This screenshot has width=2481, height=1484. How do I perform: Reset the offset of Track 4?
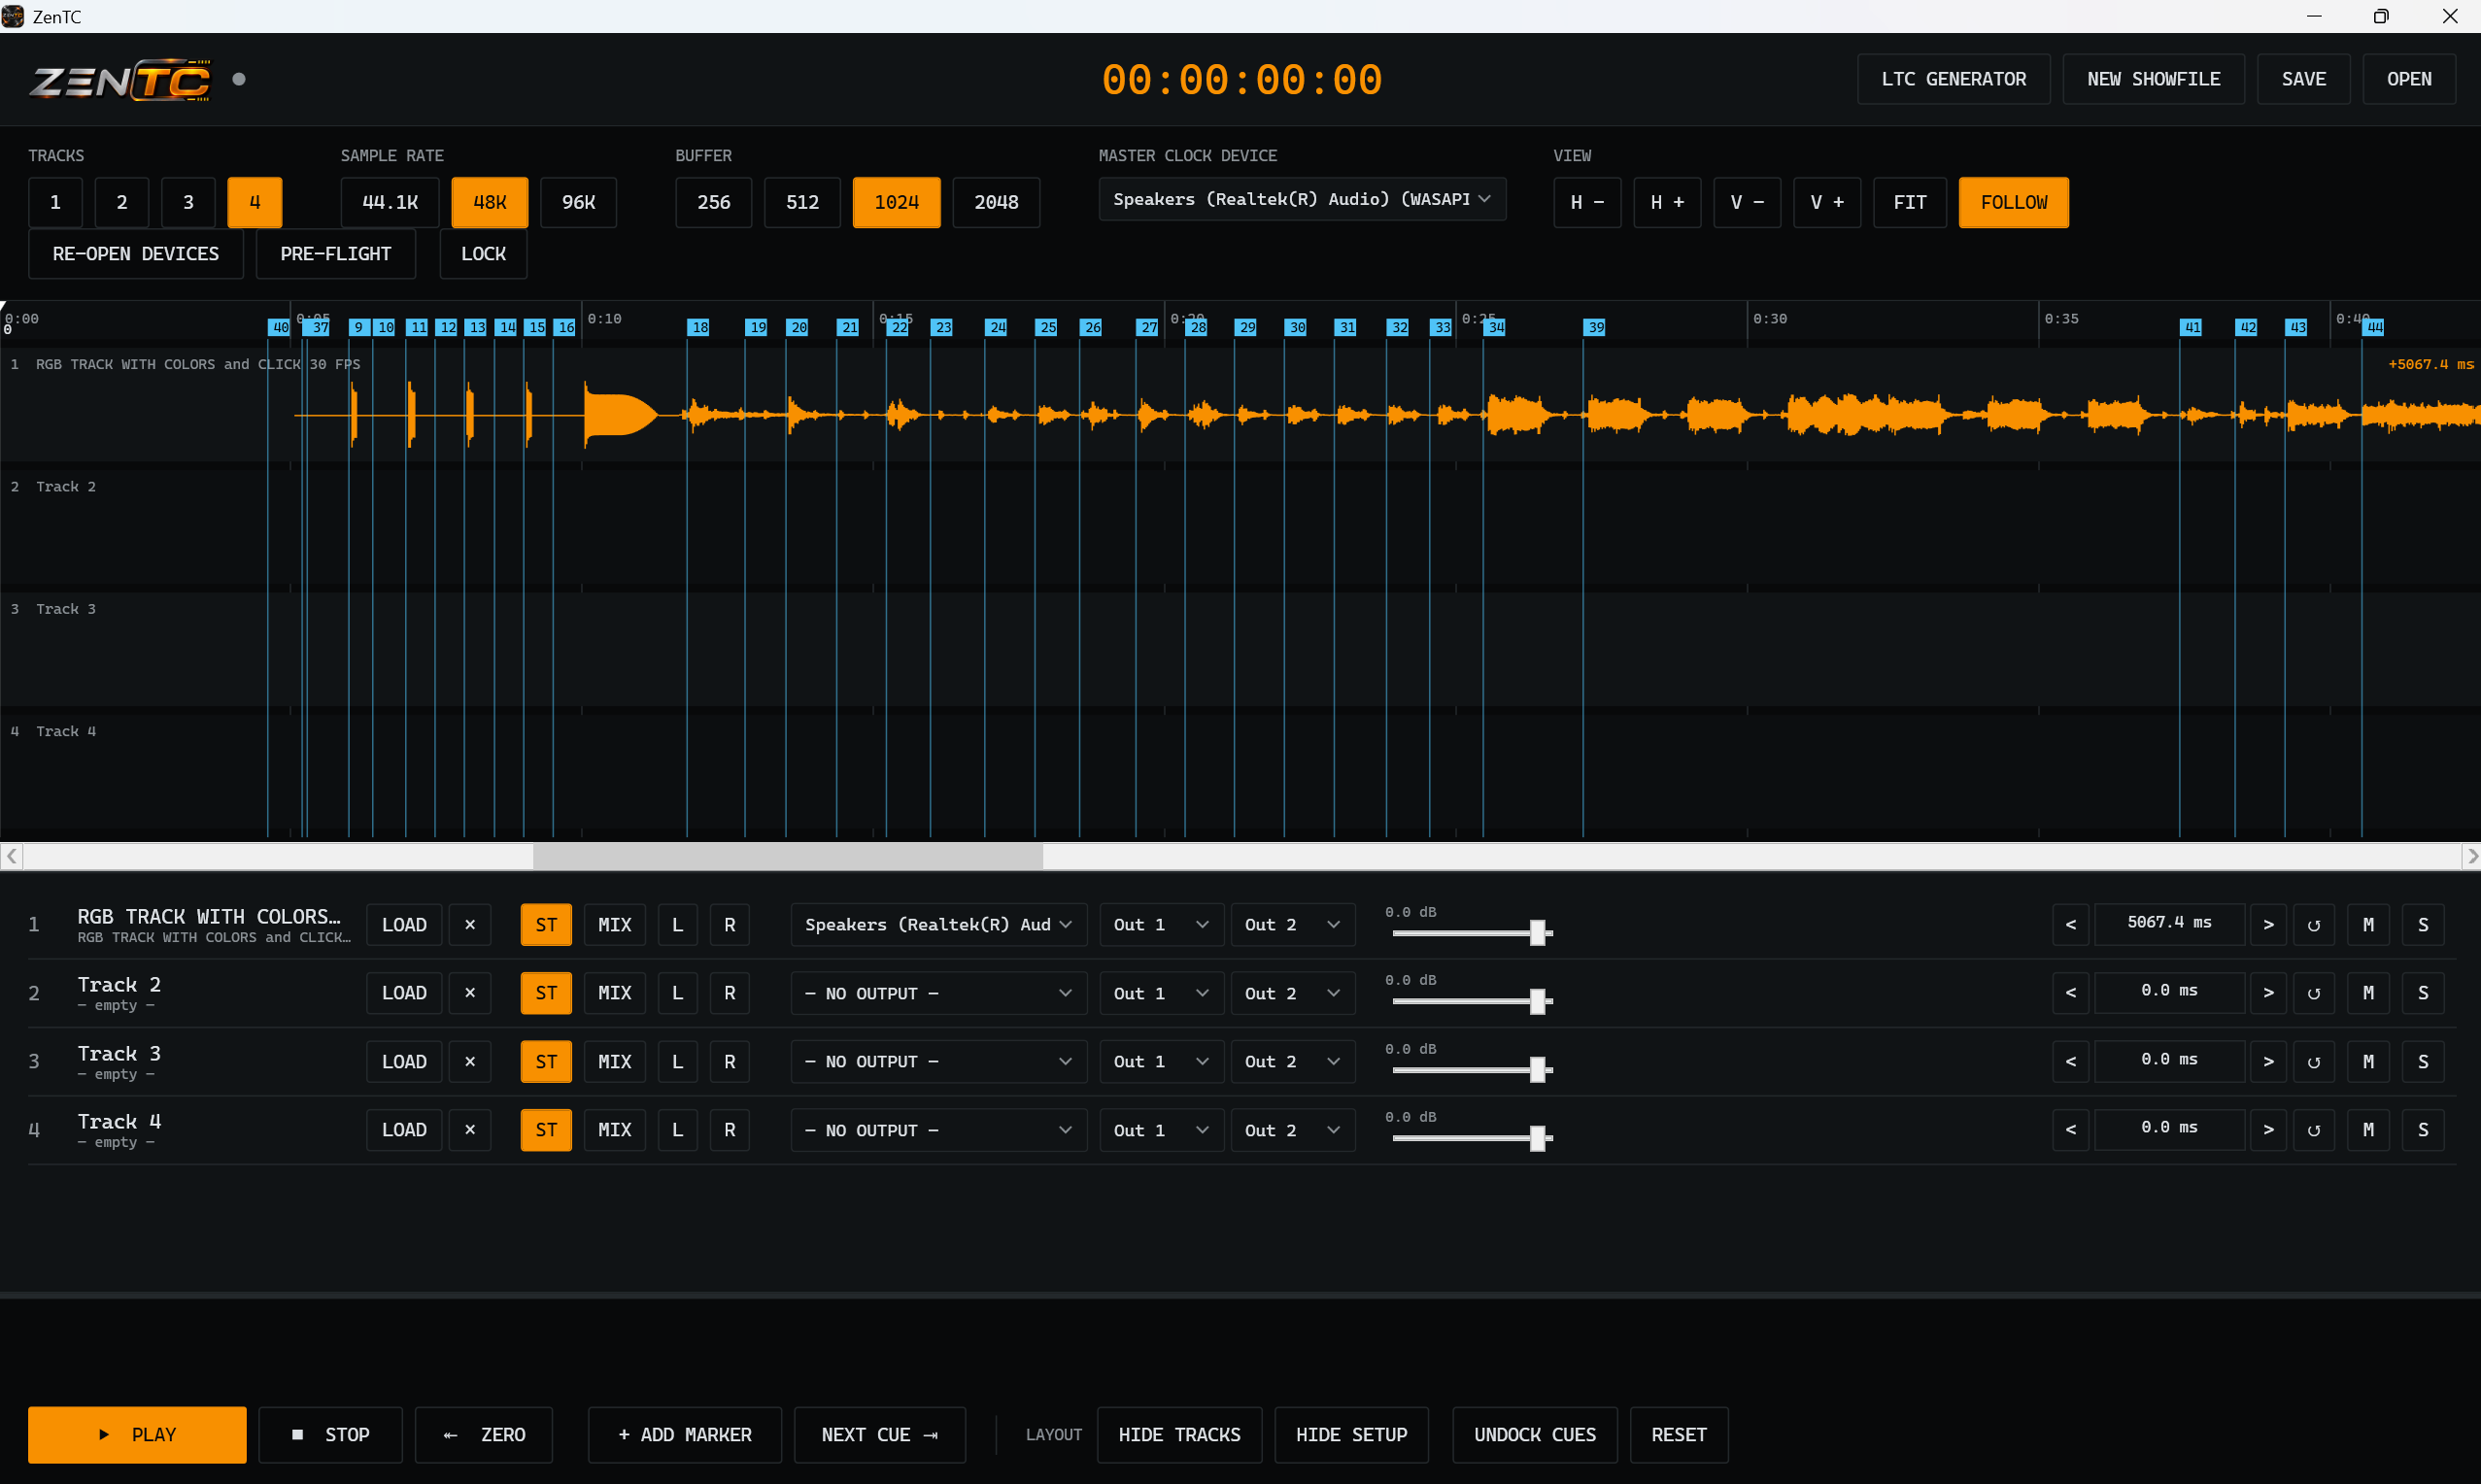click(2314, 1130)
